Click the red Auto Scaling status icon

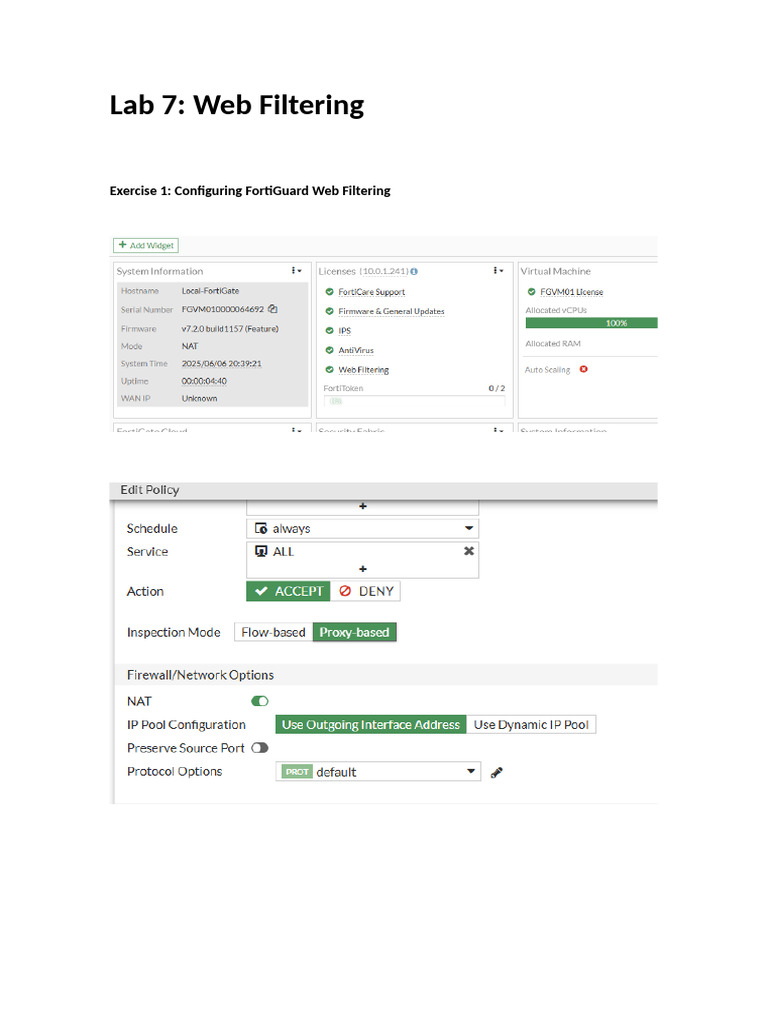(583, 369)
